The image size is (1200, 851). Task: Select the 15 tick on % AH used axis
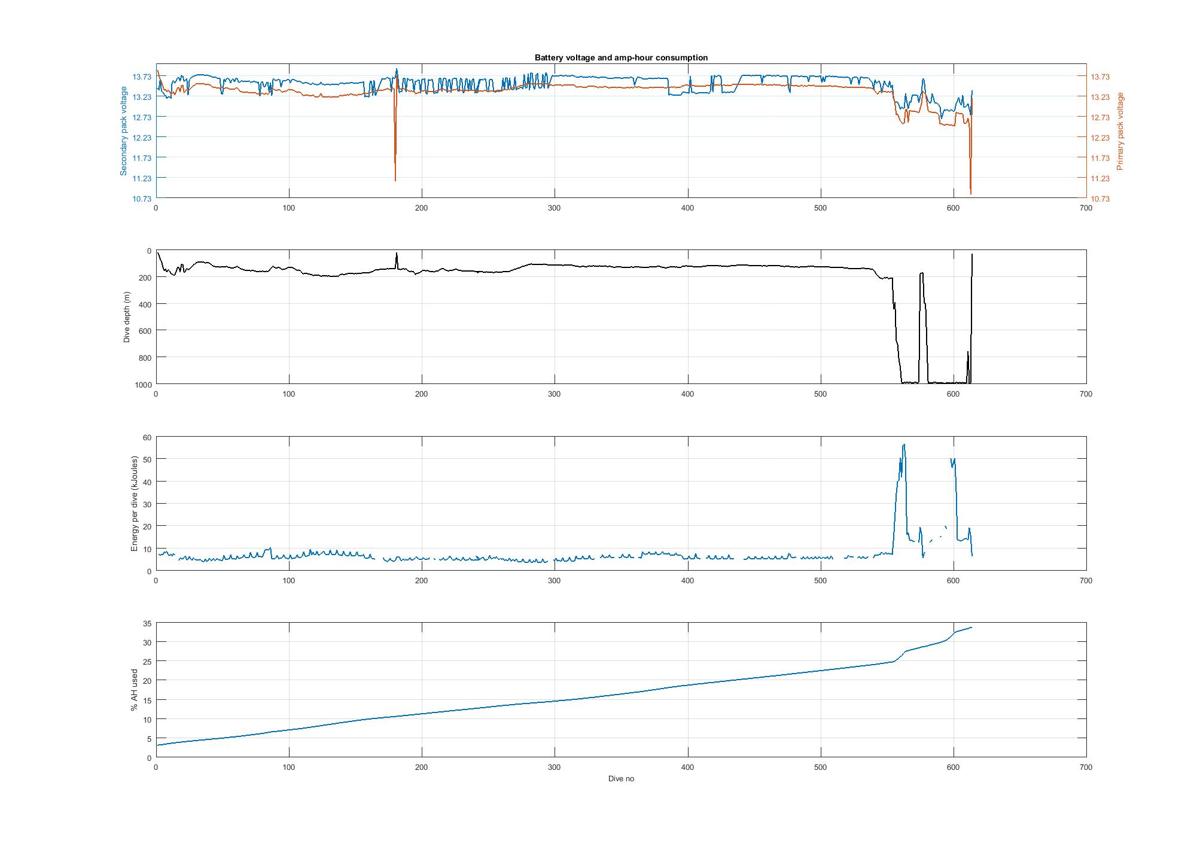click(x=147, y=700)
